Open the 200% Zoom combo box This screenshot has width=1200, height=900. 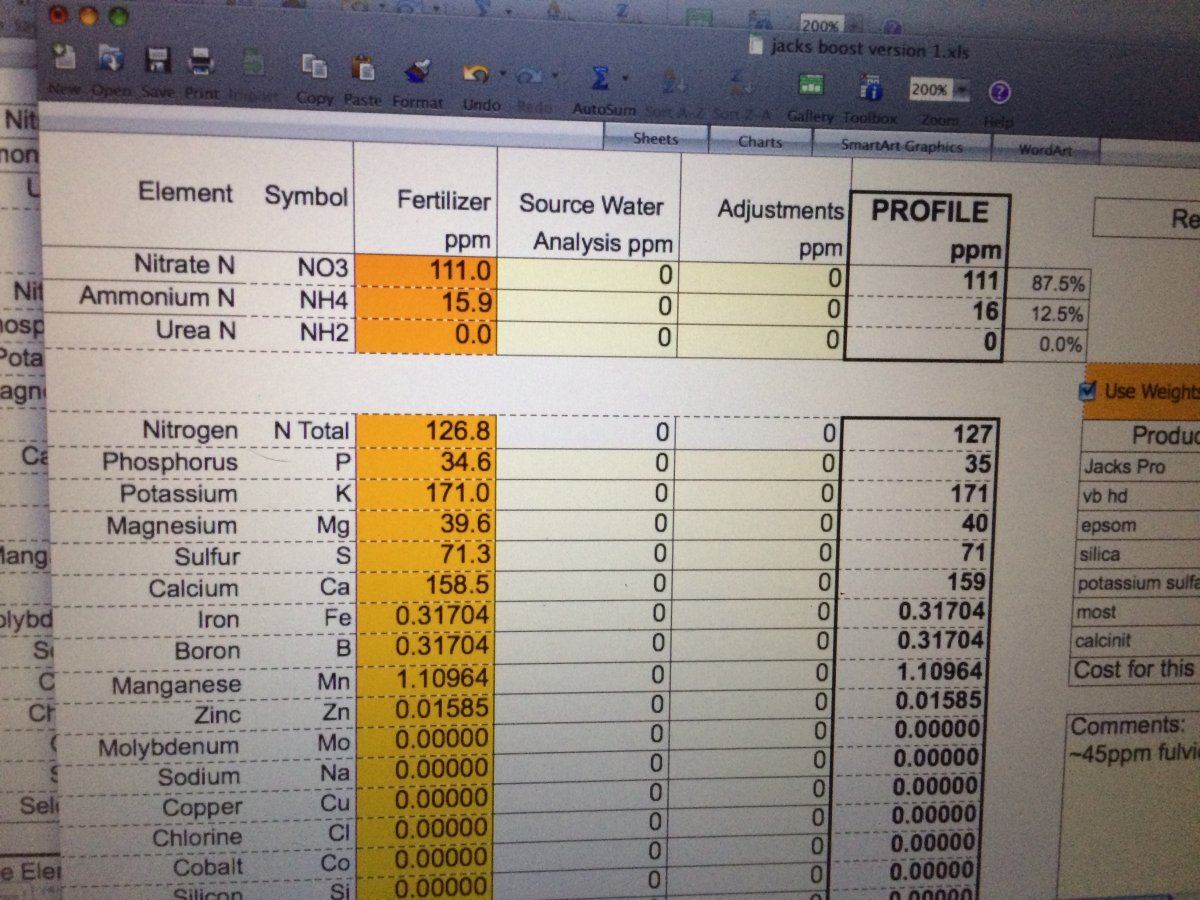pos(939,90)
